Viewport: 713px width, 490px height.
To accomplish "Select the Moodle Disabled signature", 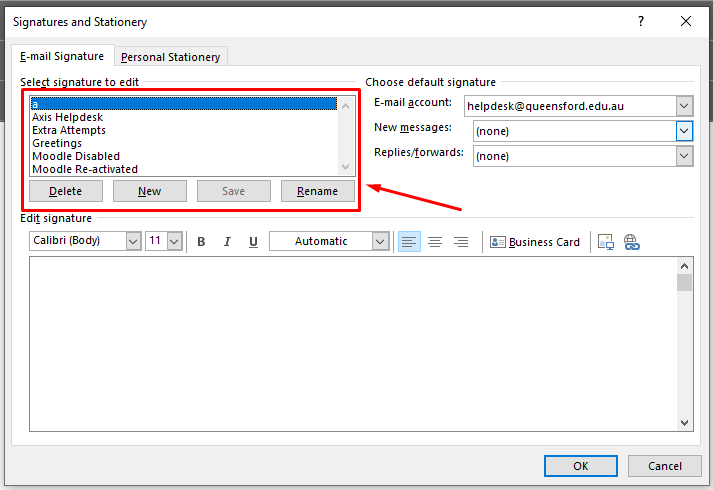I will [184, 156].
